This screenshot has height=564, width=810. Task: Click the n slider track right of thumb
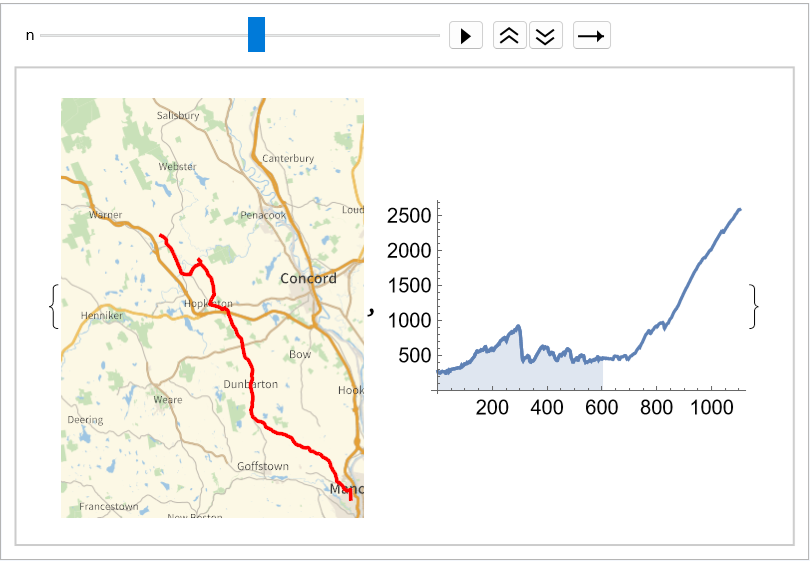[x=350, y=35]
